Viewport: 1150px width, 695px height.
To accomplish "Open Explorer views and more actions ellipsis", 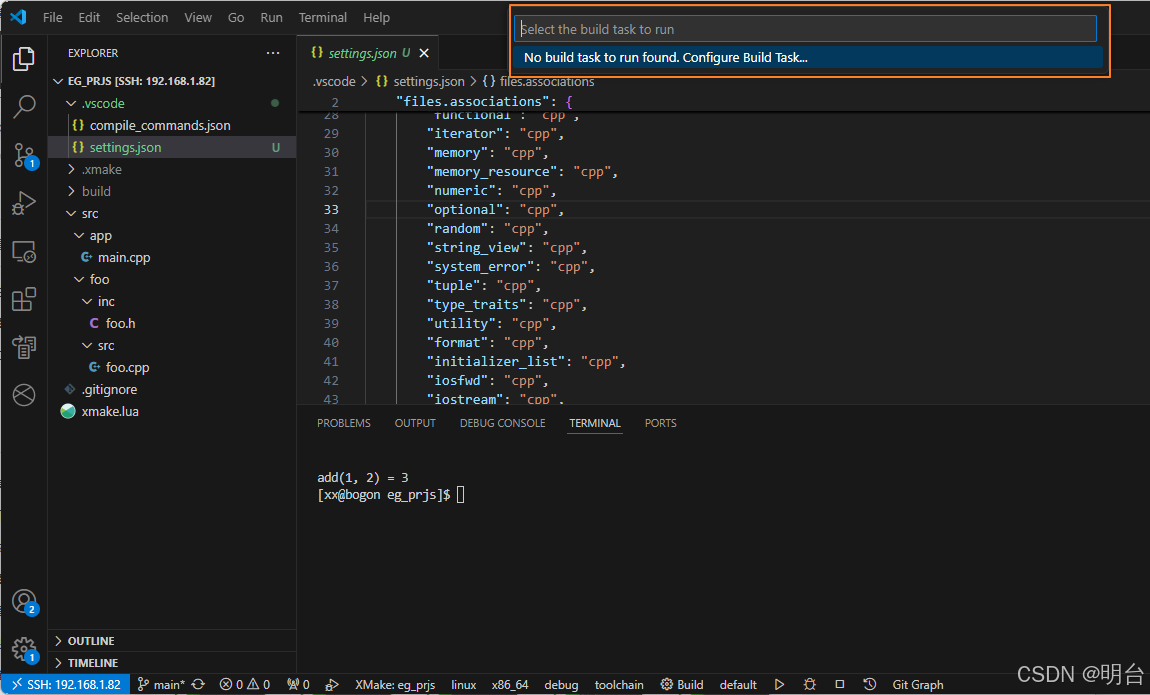I will point(273,53).
